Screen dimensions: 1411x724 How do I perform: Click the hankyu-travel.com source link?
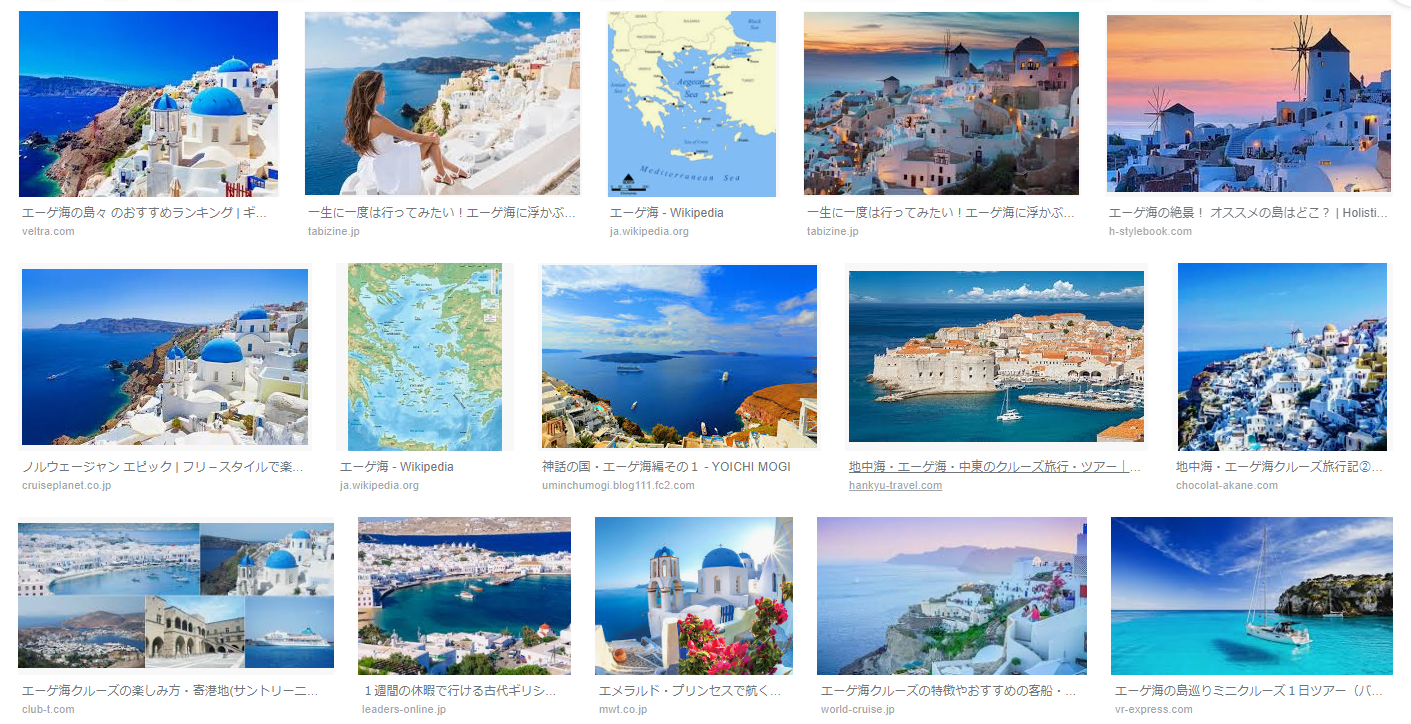pyautogui.click(x=895, y=485)
